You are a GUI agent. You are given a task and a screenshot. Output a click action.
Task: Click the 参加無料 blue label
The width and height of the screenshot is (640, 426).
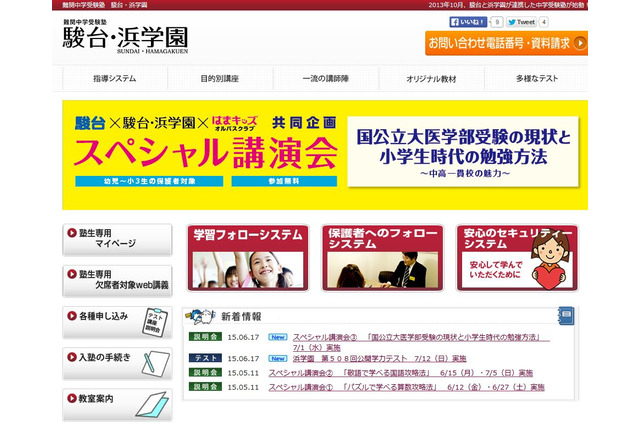(x=284, y=181)
